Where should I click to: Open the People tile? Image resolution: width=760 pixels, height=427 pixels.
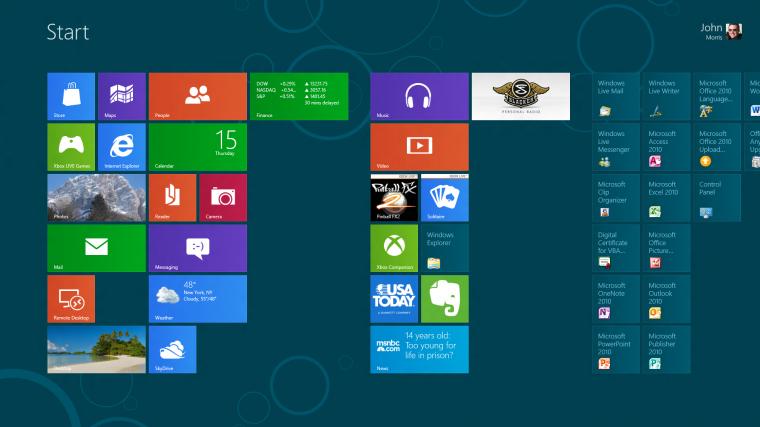coord(198,96)
